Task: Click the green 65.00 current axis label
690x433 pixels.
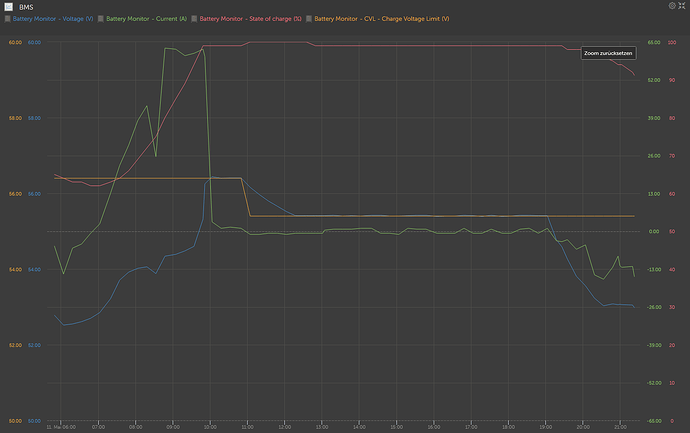Action: pos(653,43)
